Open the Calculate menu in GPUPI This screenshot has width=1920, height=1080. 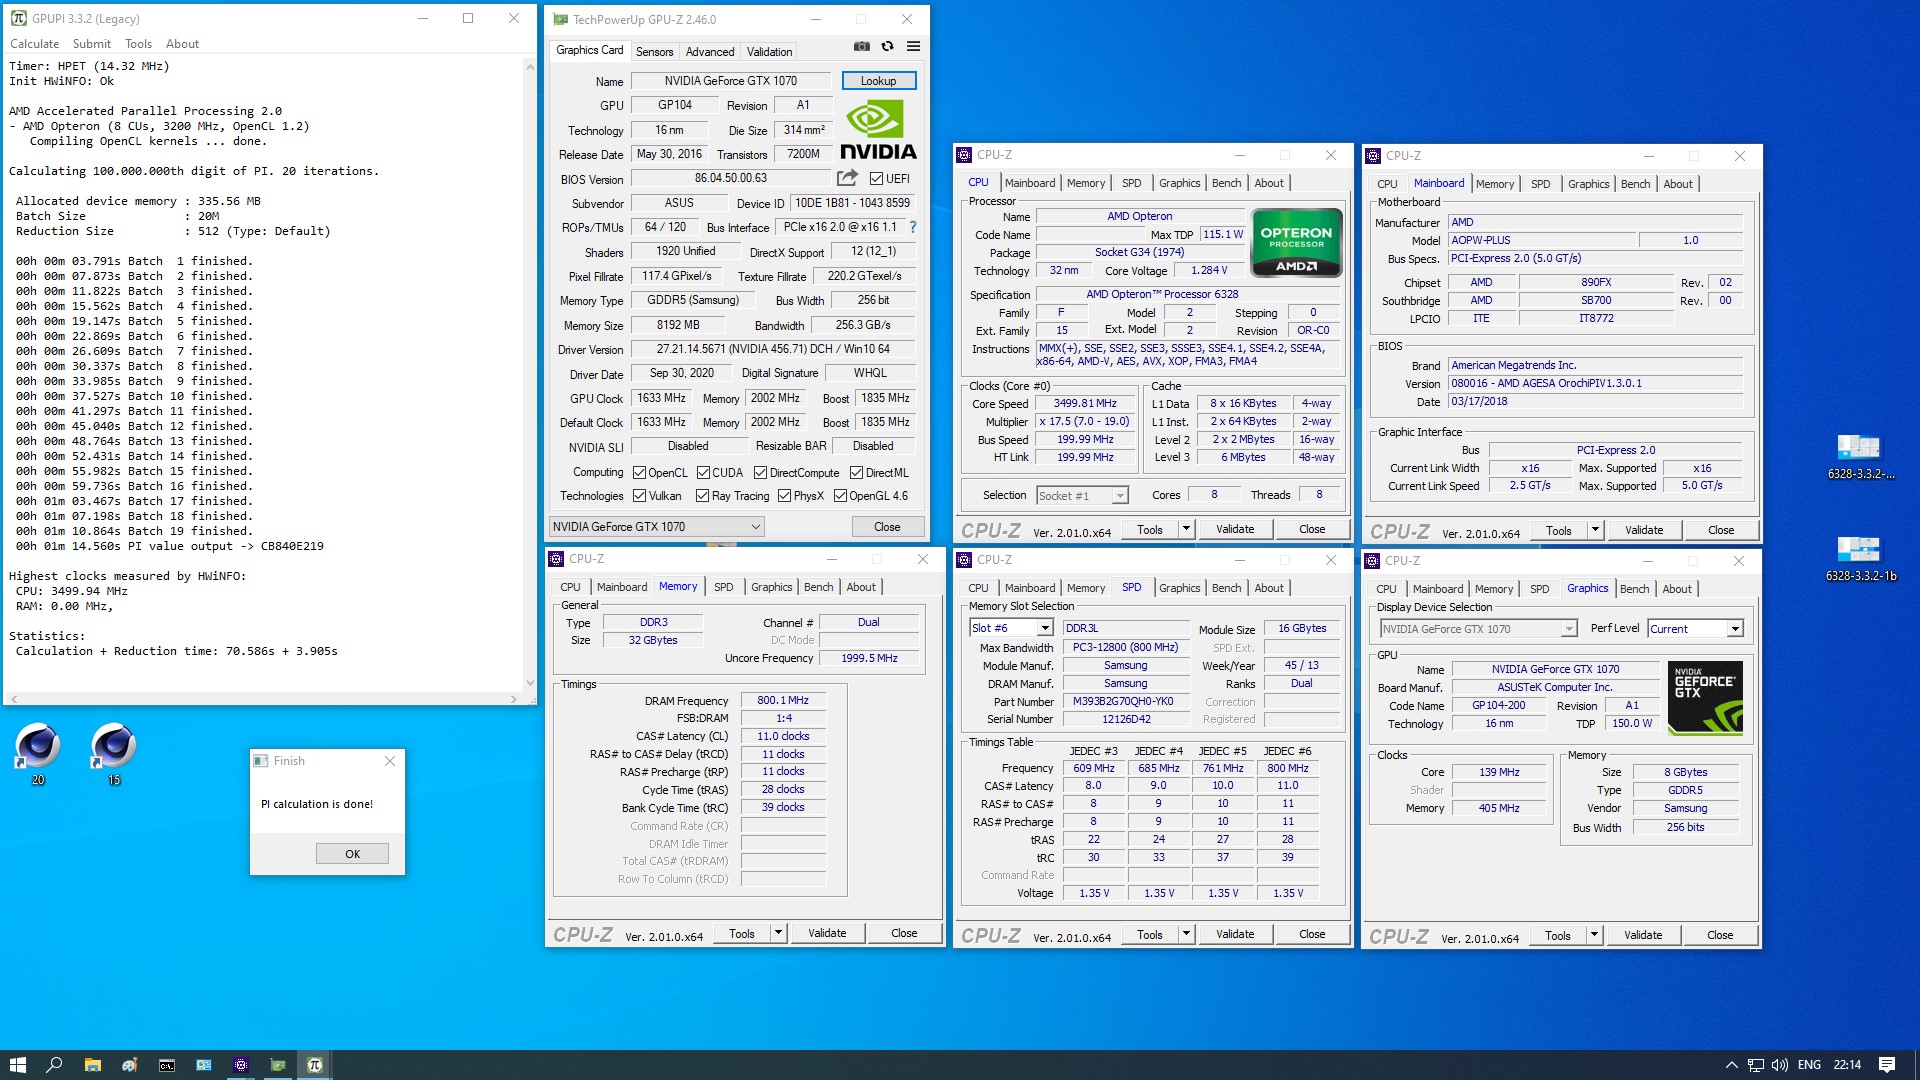pyautogui.click(x=34, y=44)
